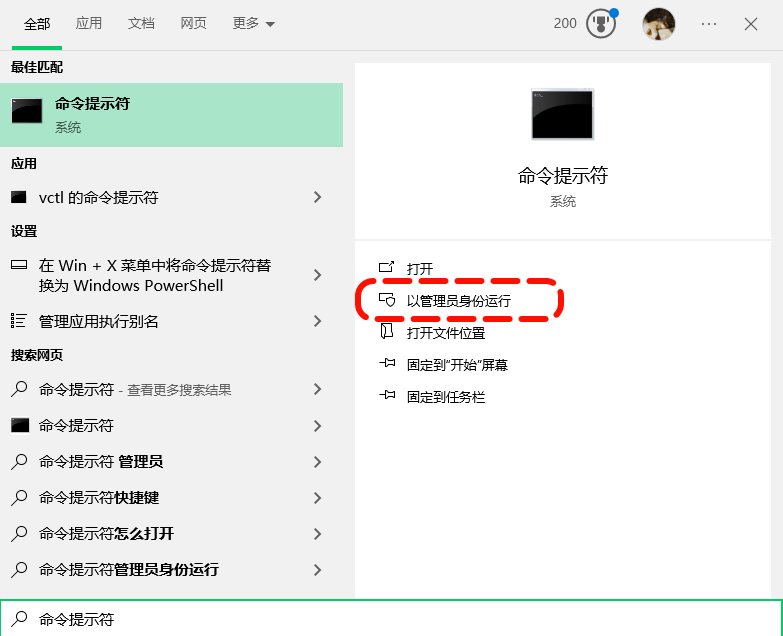Open the Win + X 菜单 PowerShell setting
This screenshot has width=783, height=636.
coord(171,275)
